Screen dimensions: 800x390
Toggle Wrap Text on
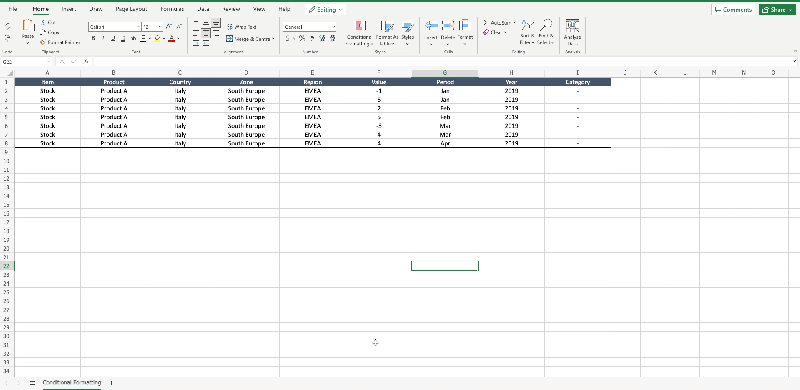(241, 27)
